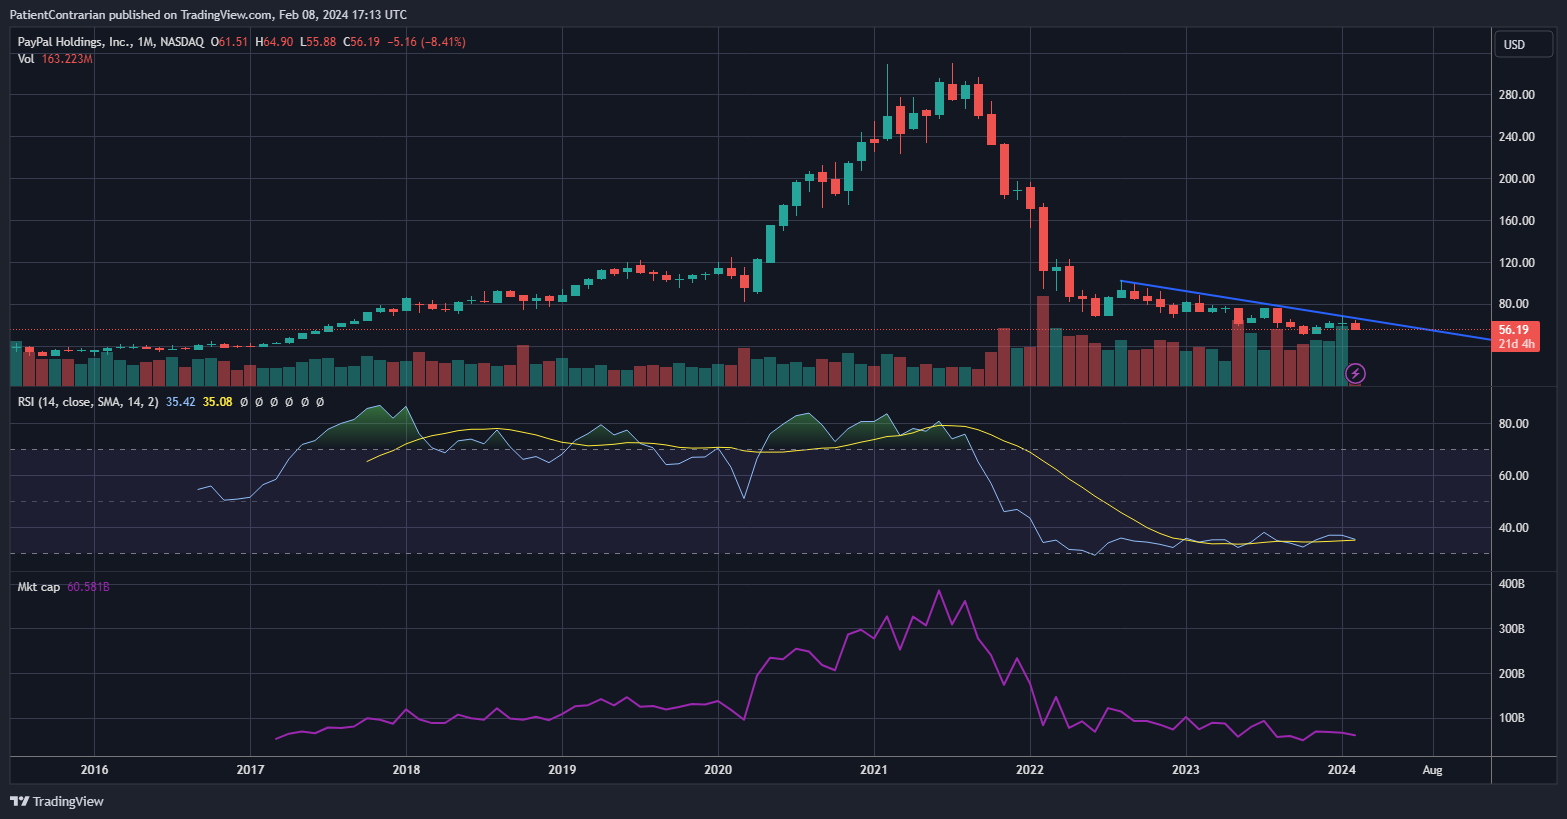This screenshot has height=819, width=1567.
Task: Click the 200B market cap axis label
Action: [1511, 674]
